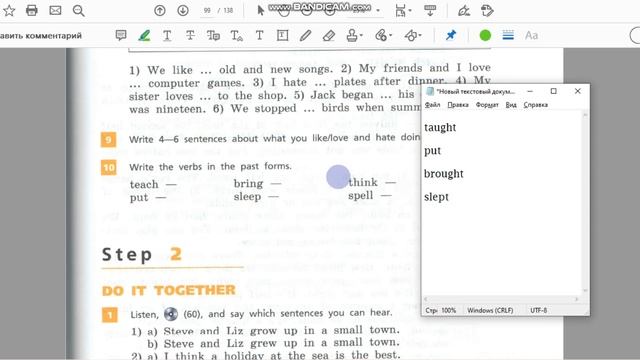Select the underline text tool
Image resolution: width=640 pixels, height=360 pixels.
(x=167, y=36)
